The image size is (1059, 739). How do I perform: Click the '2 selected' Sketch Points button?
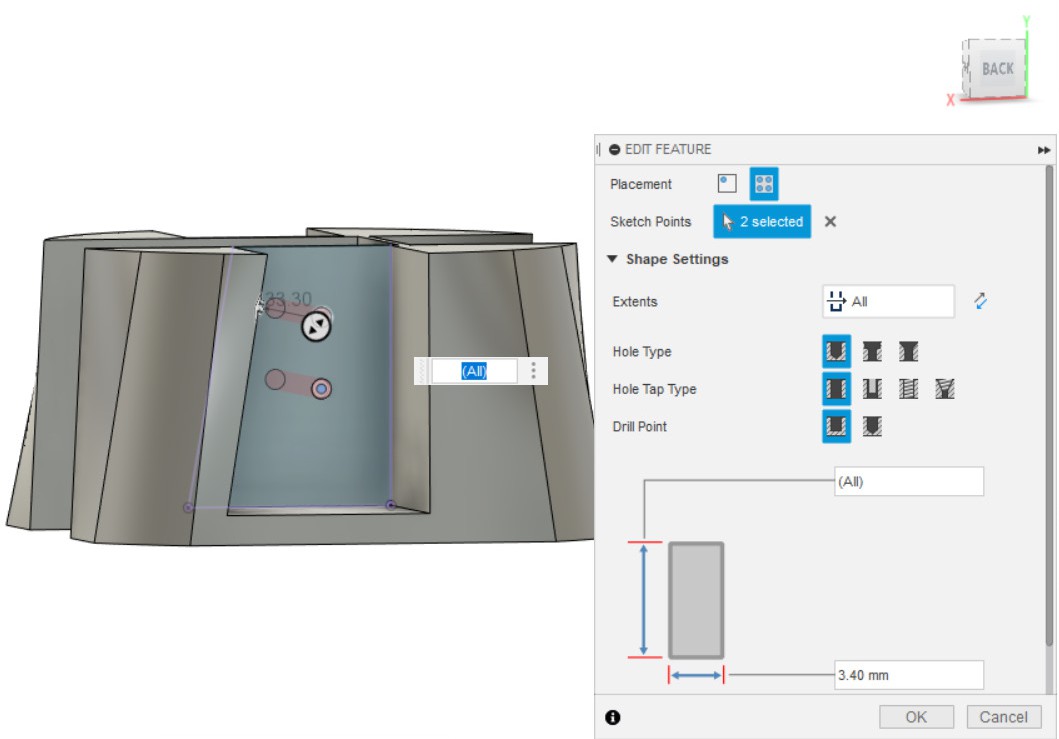pyautogui.click(x=762, y=222)
